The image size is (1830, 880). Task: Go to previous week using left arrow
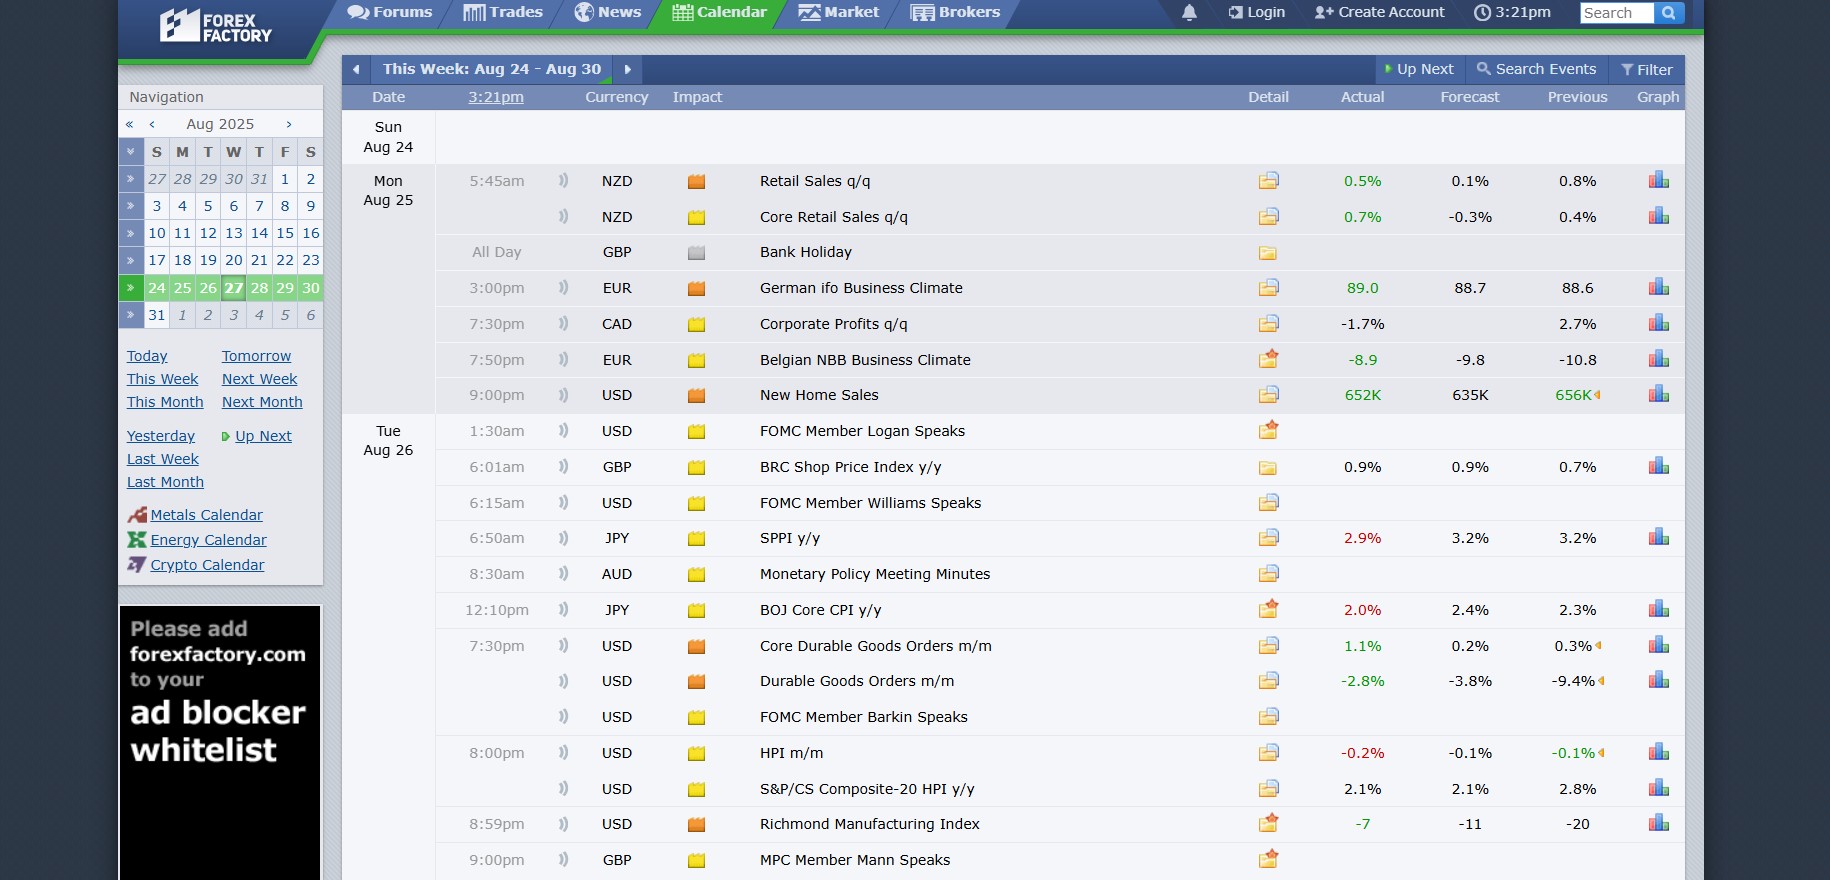coord(356,69)
